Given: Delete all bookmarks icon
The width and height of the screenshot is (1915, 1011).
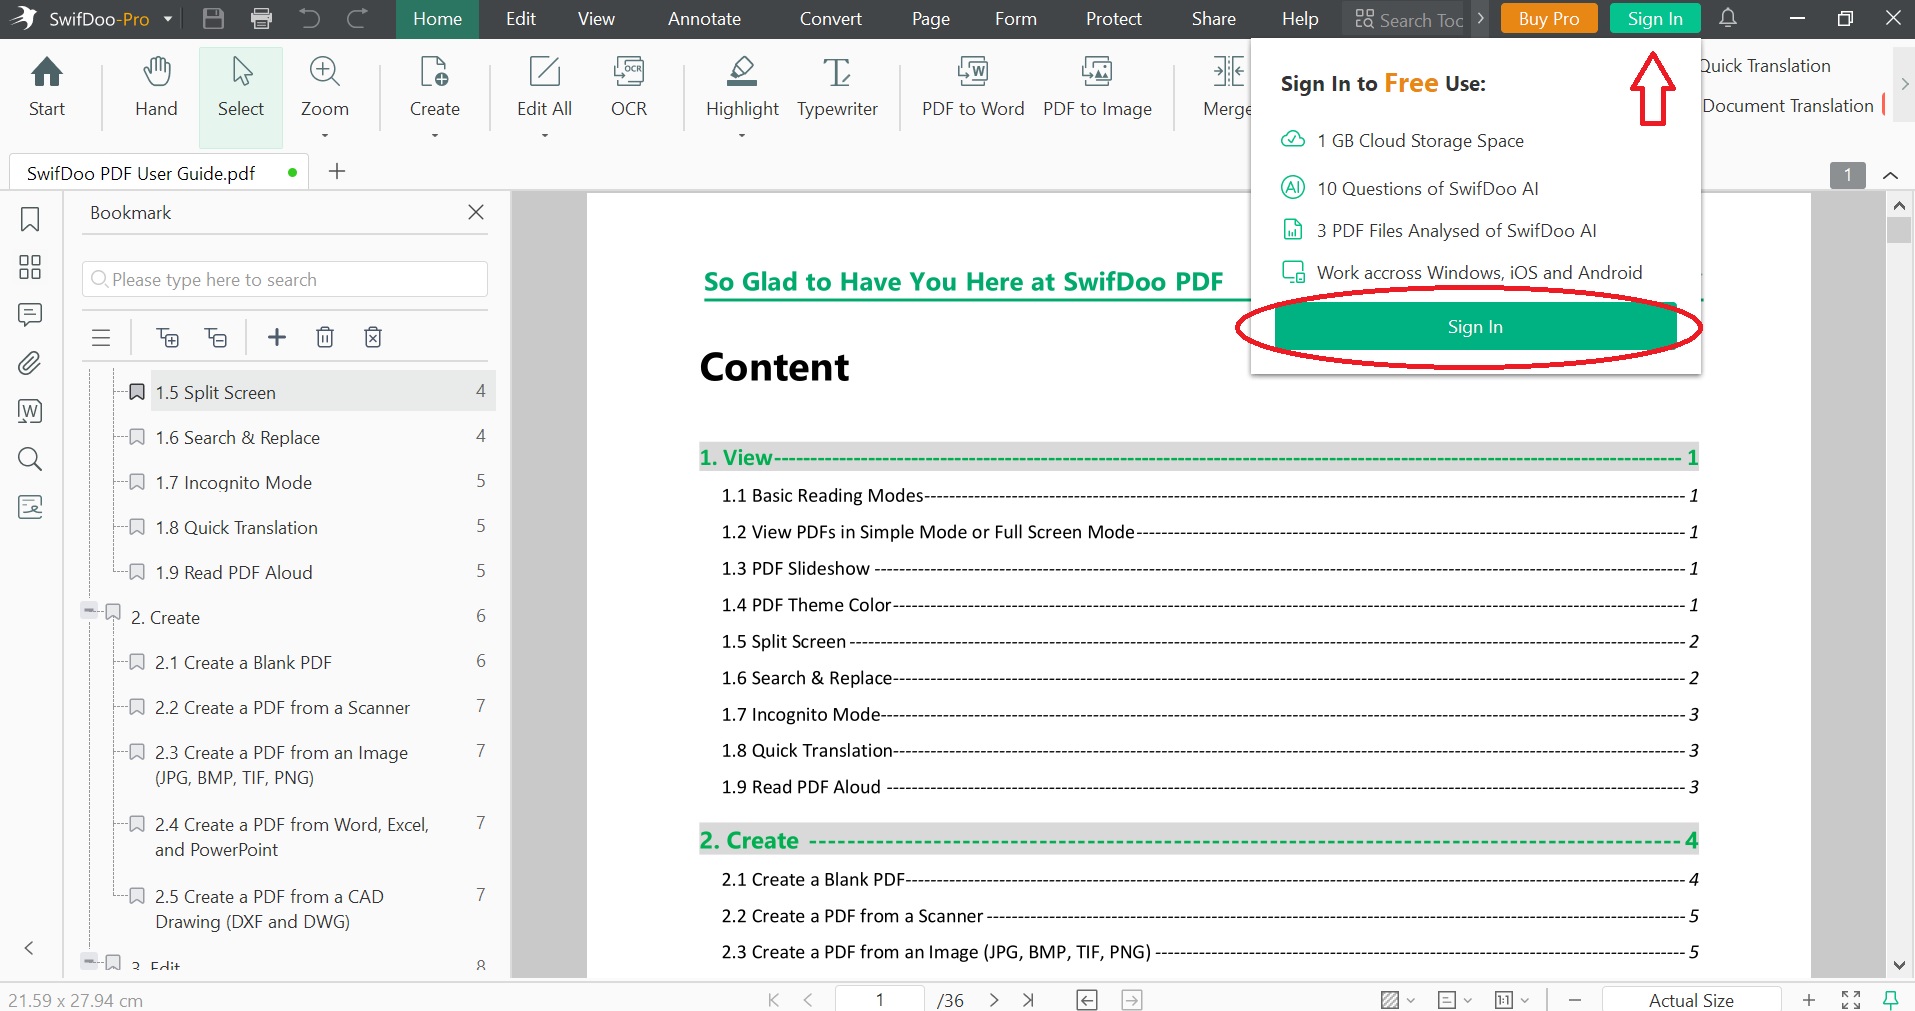Looking at the screenshot, I should [373, 337].
